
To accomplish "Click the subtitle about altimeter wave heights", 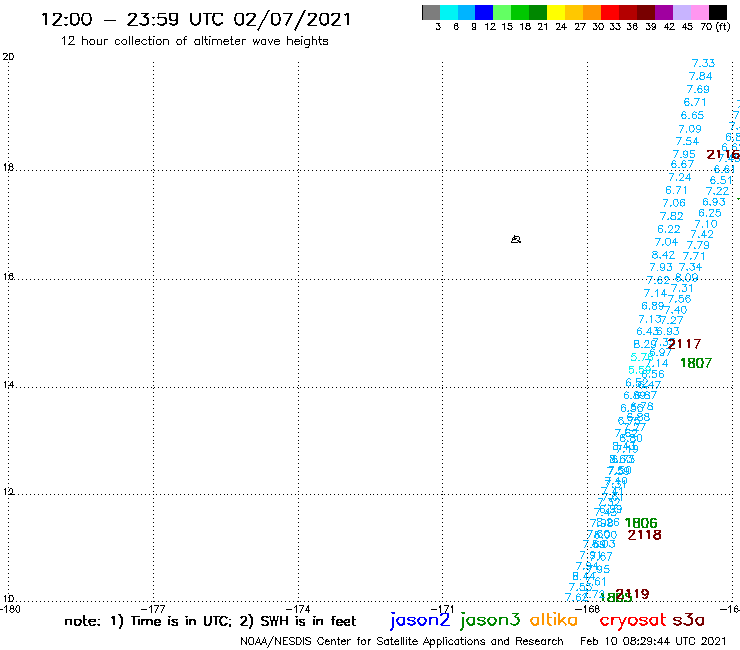I will tap(194, 41).
